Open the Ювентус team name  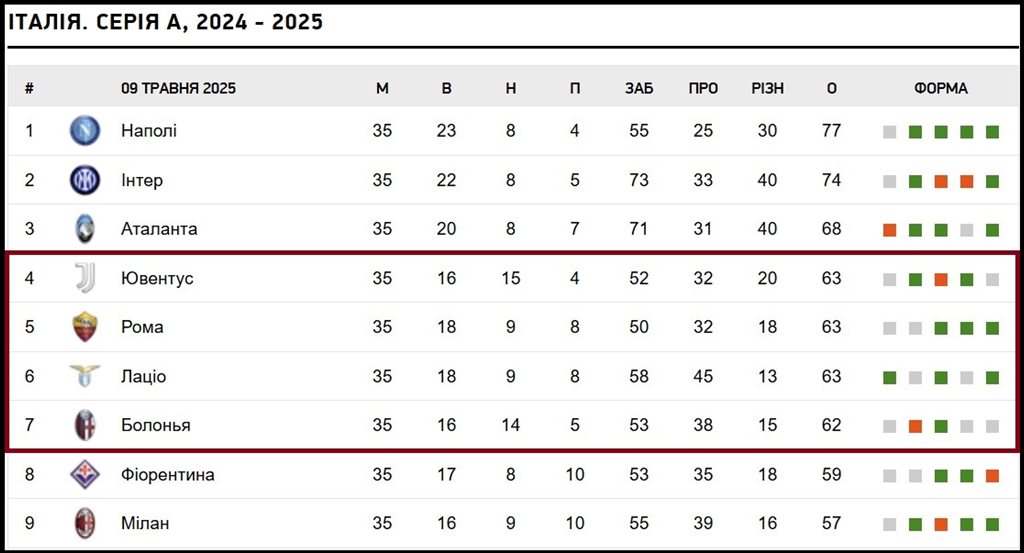pyautogui.click(x=157, y=278)
